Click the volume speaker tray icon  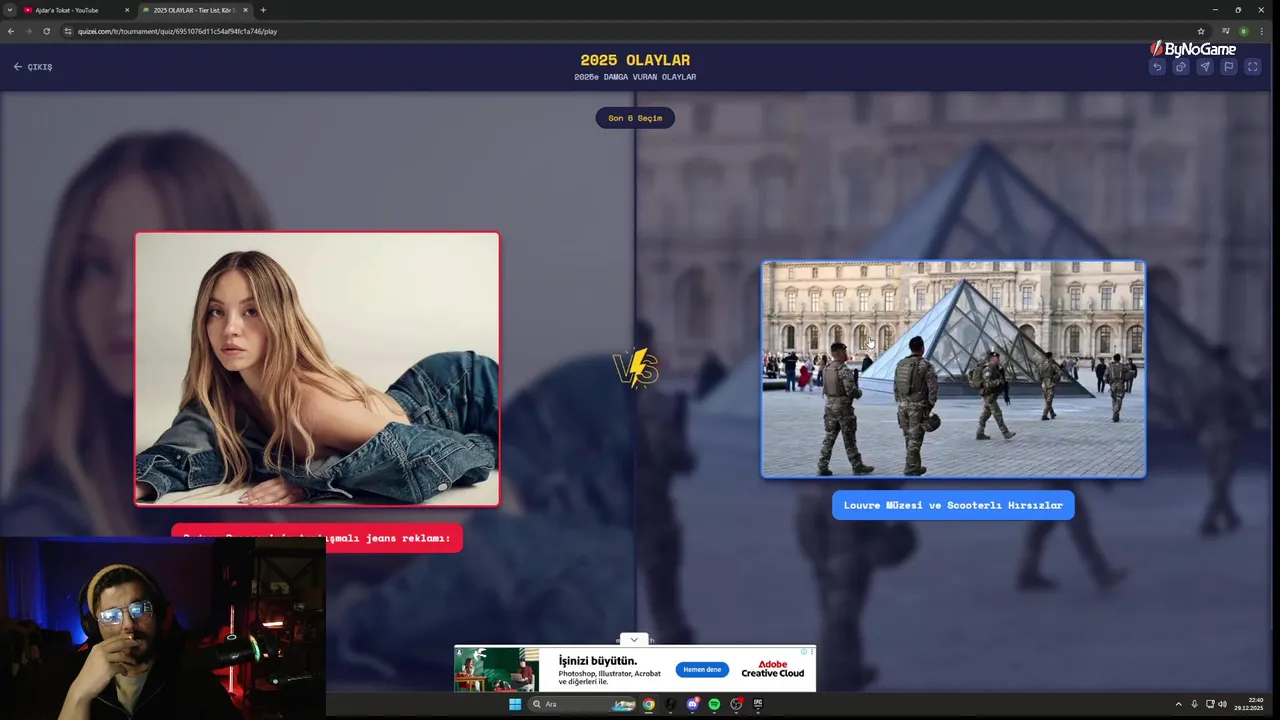tap(1222, 704)
